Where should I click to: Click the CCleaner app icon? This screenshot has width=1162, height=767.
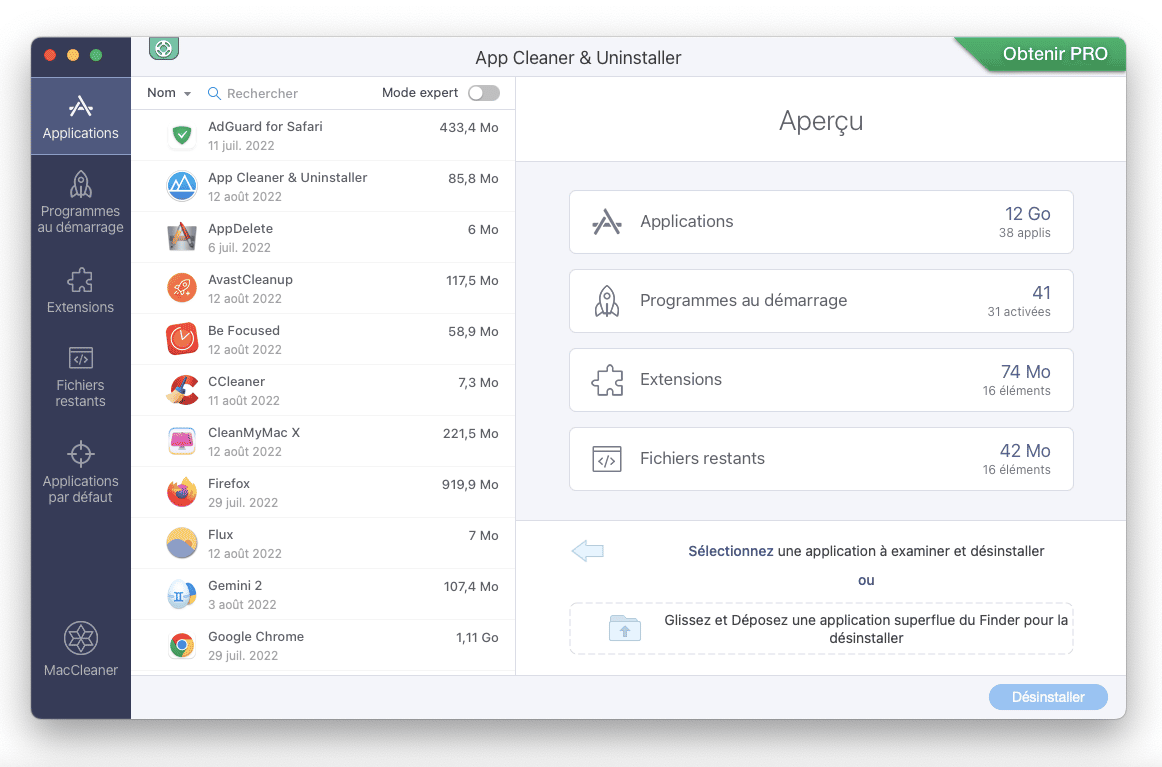[x=181, y=390]
